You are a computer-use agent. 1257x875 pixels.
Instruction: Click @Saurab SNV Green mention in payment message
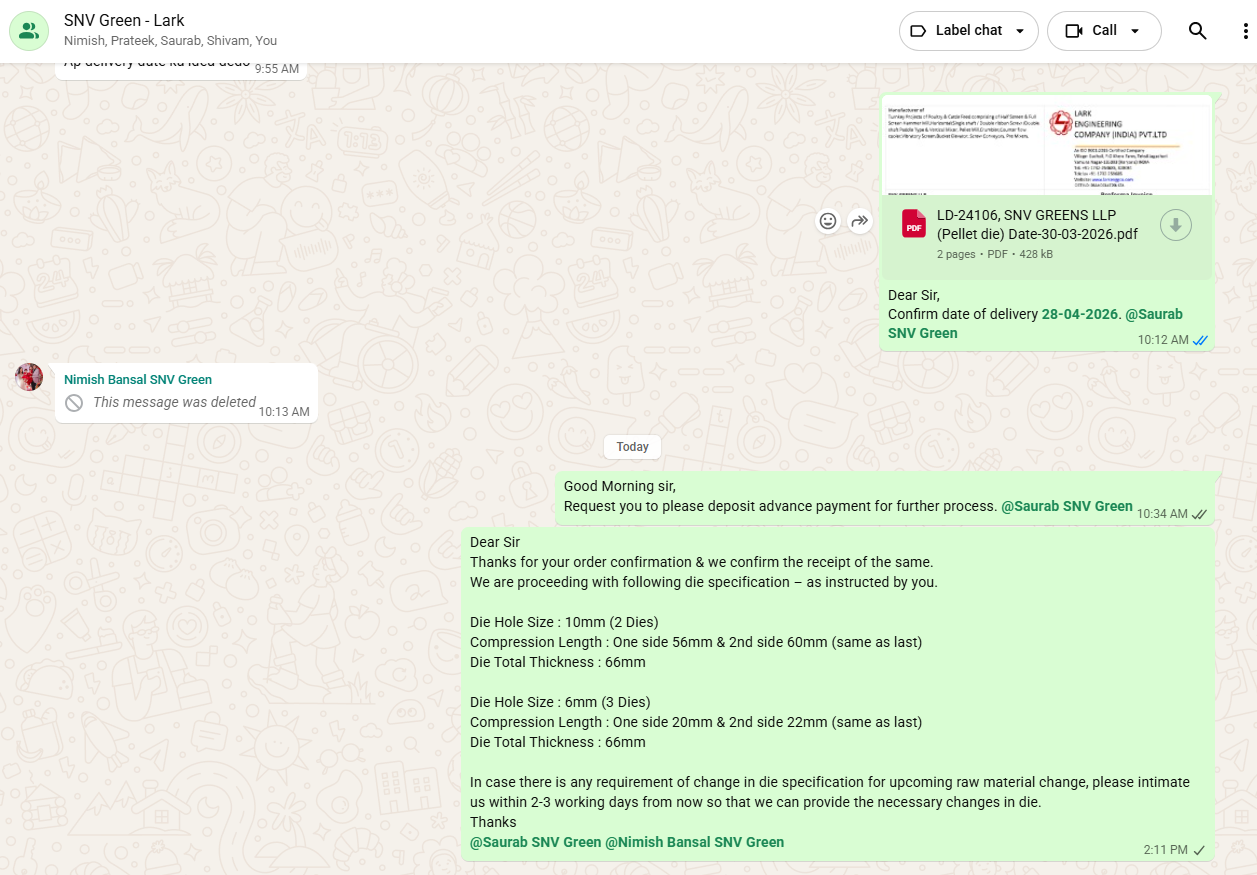click(1067, 507)
